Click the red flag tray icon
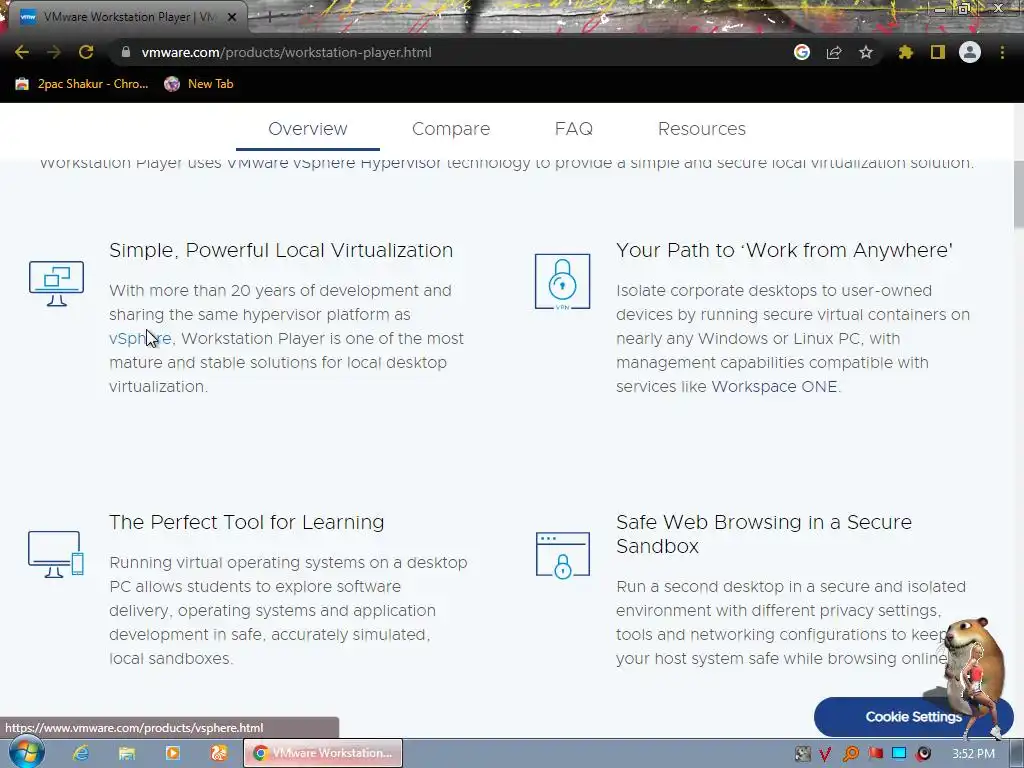This screenshot has width=1024, height=768. coord(875,754)
